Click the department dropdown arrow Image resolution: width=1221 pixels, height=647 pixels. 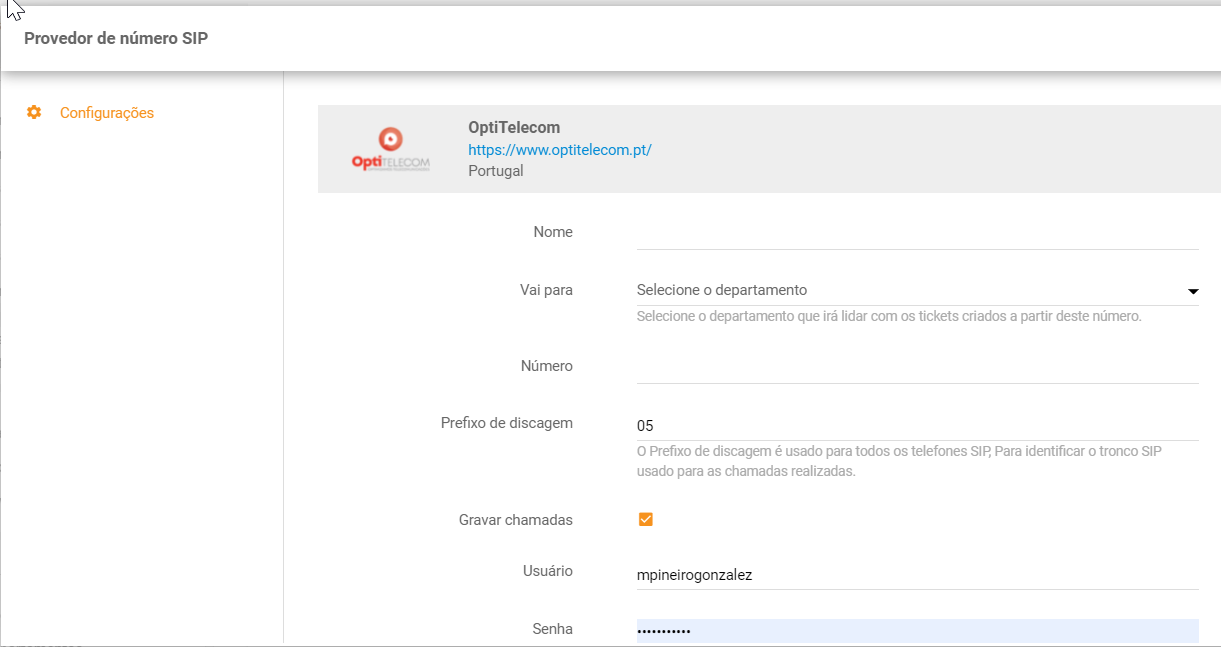pyautogui.click(x=1192, y=291)
